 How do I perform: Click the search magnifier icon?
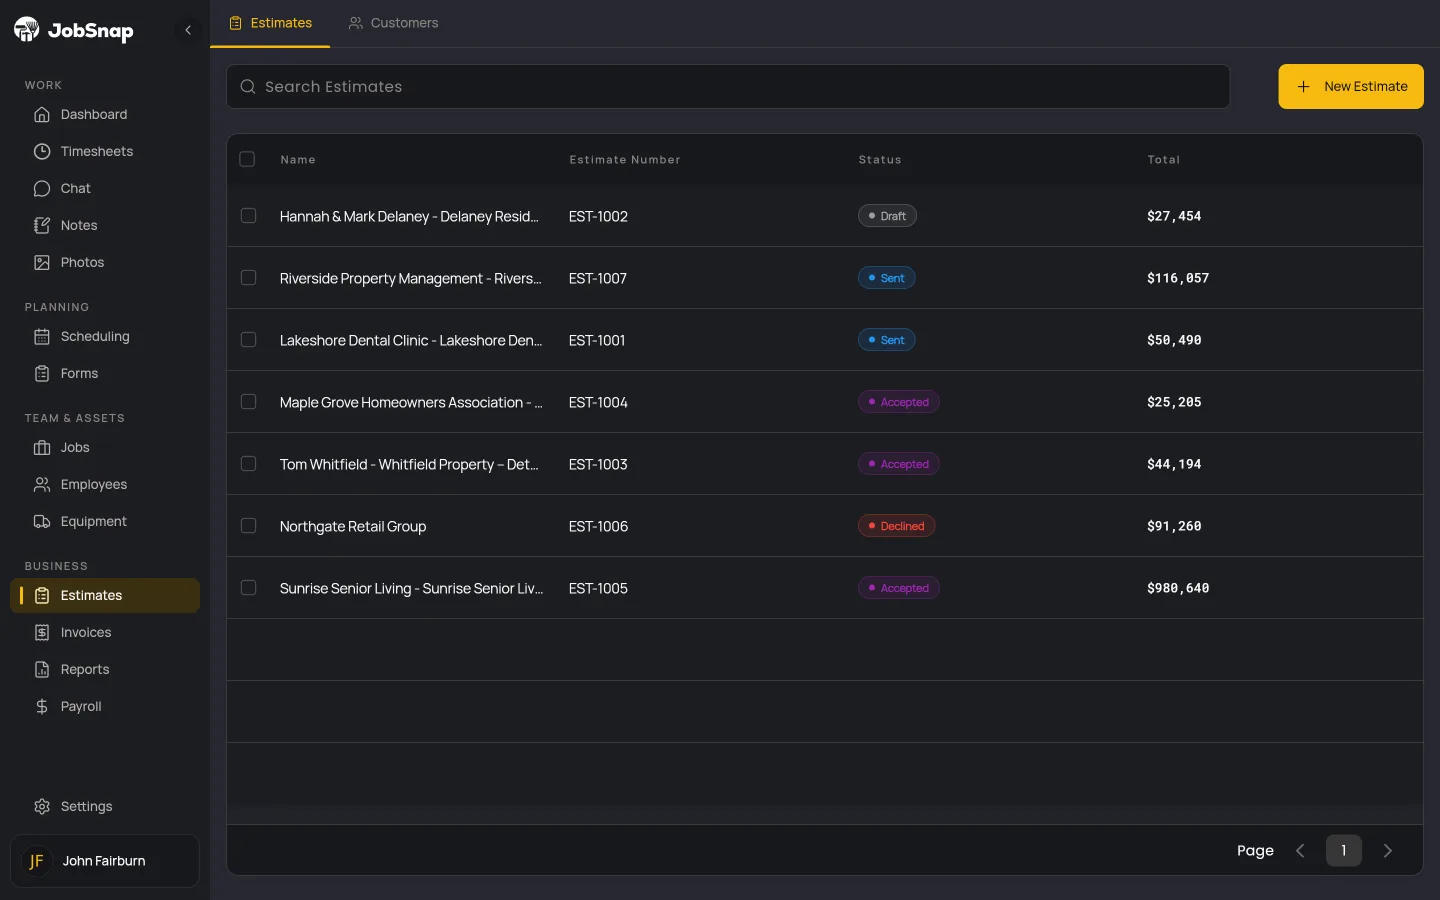pos(248,87)
